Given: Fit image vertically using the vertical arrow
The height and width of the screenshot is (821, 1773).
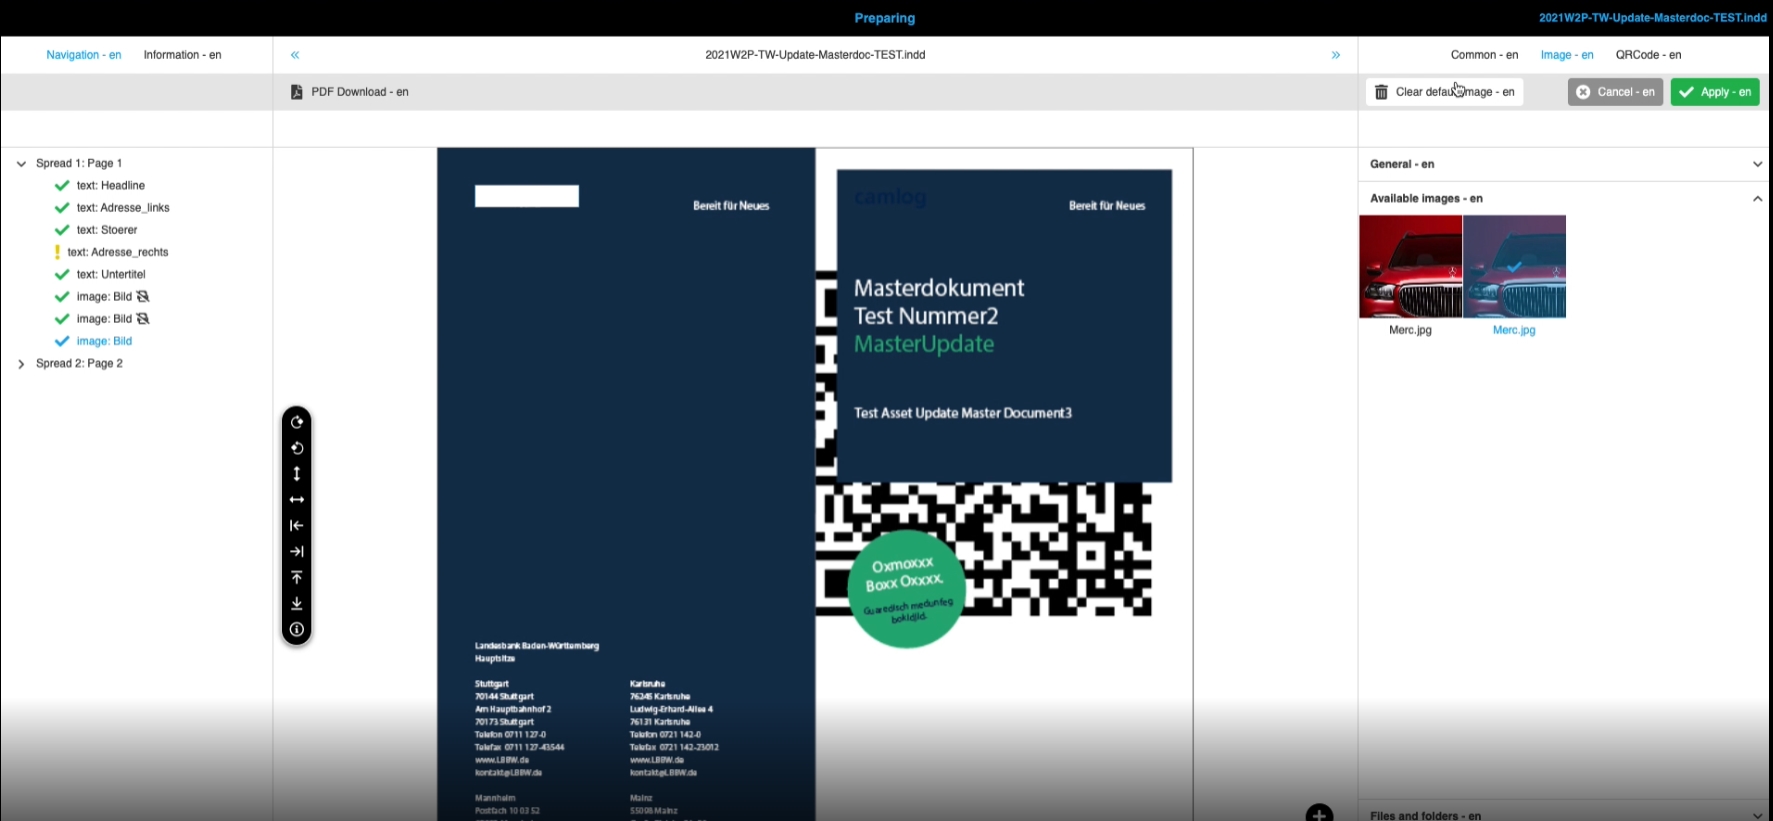Looking at the screenshot, I should [x=297, y=474].
